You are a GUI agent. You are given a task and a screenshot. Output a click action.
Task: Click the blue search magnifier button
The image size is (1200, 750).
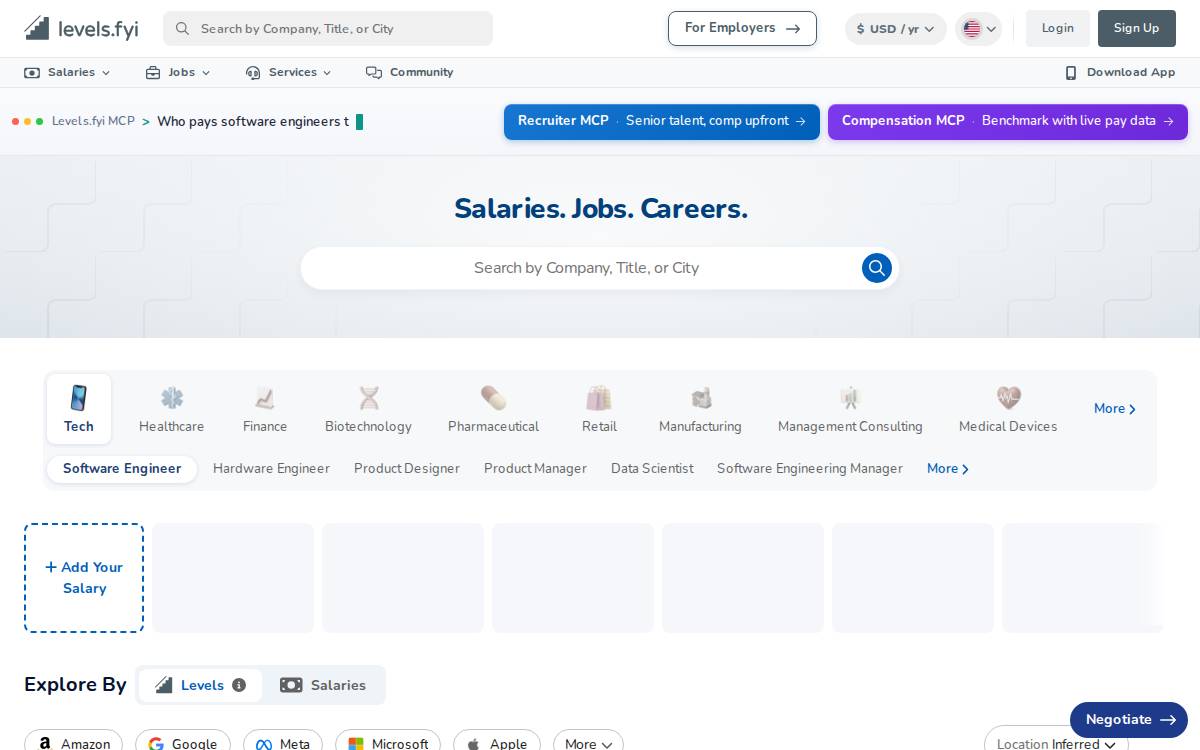pyautogui.click(x=877, y=268)
